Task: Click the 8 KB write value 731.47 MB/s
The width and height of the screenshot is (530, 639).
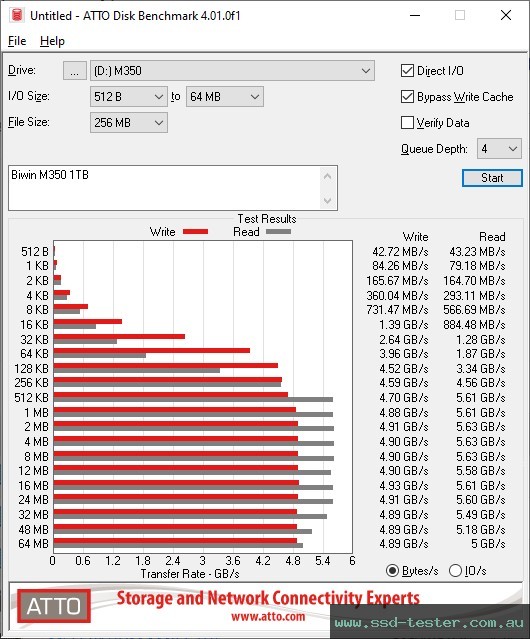Action: point(397,310)
